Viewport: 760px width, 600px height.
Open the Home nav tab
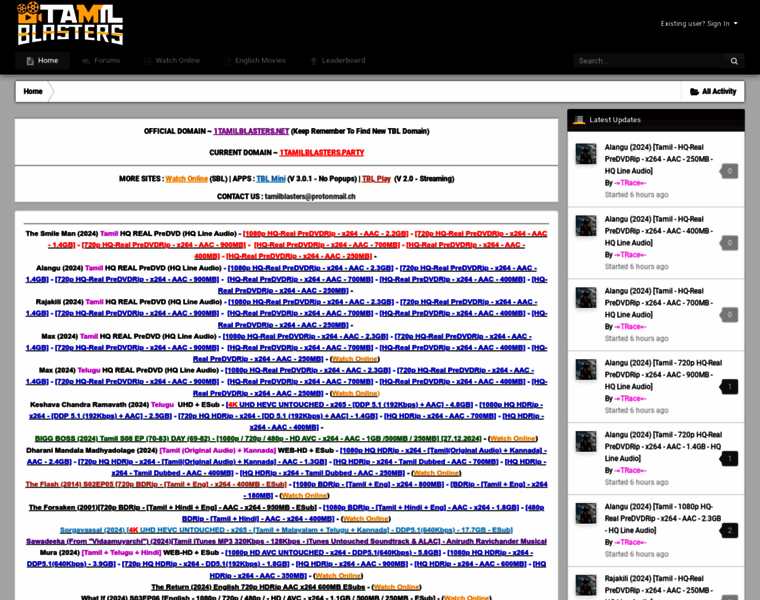pyautogui.click(x=43, y=61)
